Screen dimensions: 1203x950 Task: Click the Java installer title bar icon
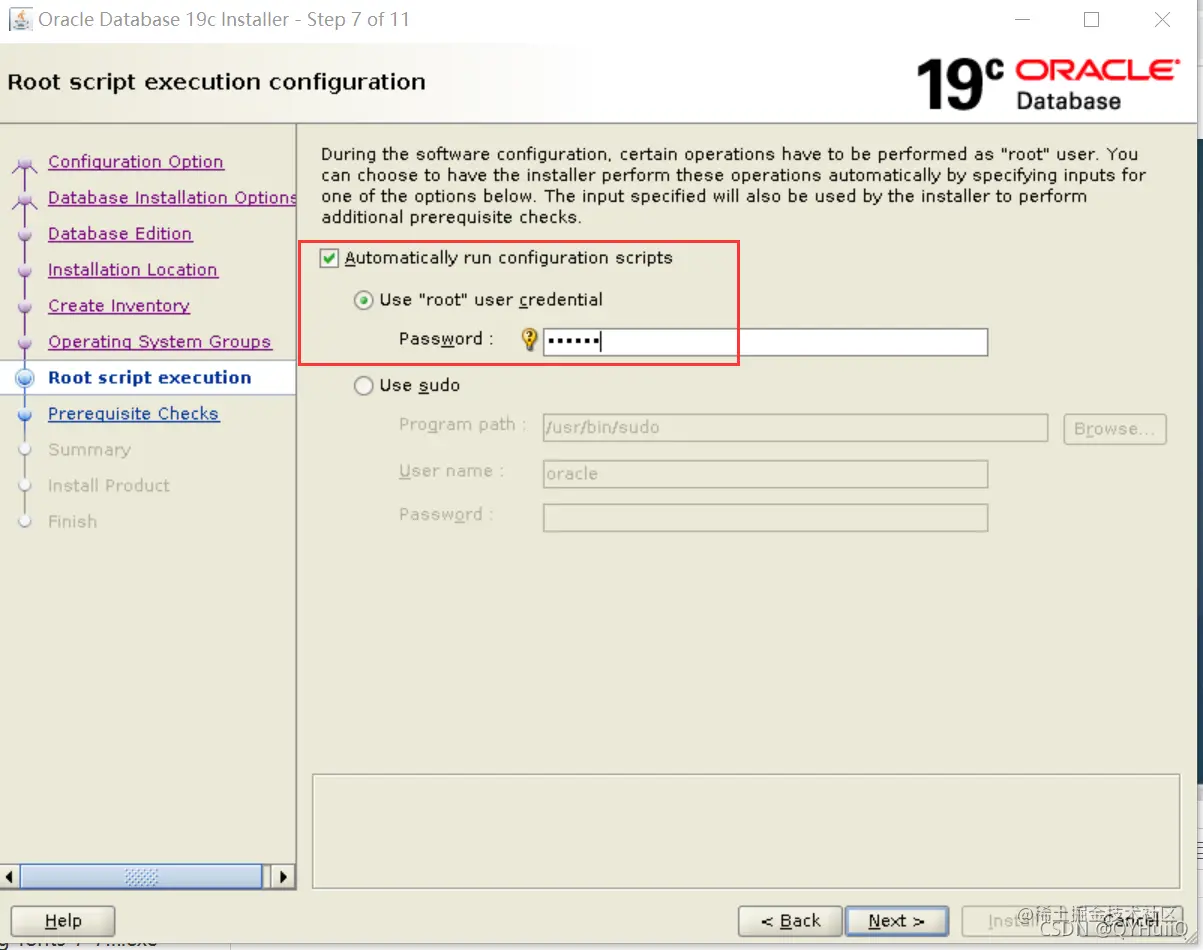click(21, 19)
